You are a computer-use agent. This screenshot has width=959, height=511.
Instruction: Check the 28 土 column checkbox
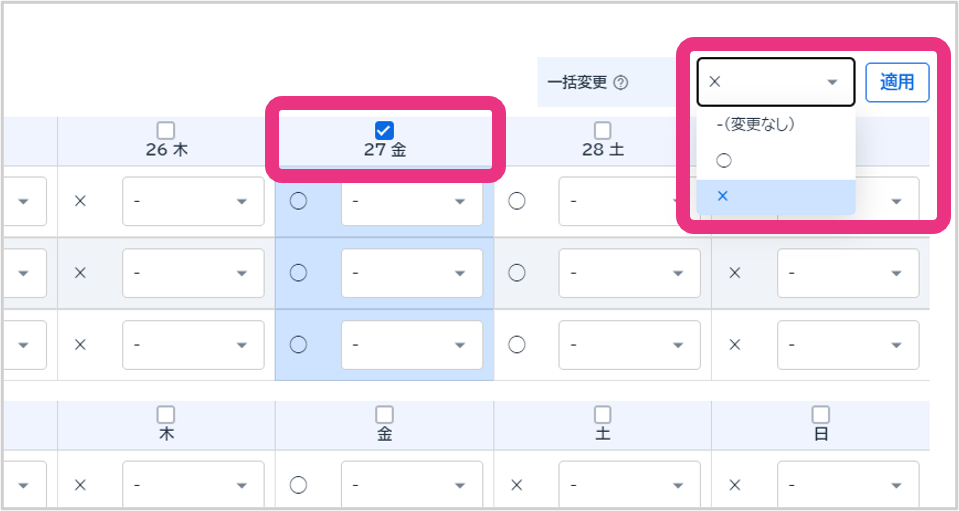[602, 130]
